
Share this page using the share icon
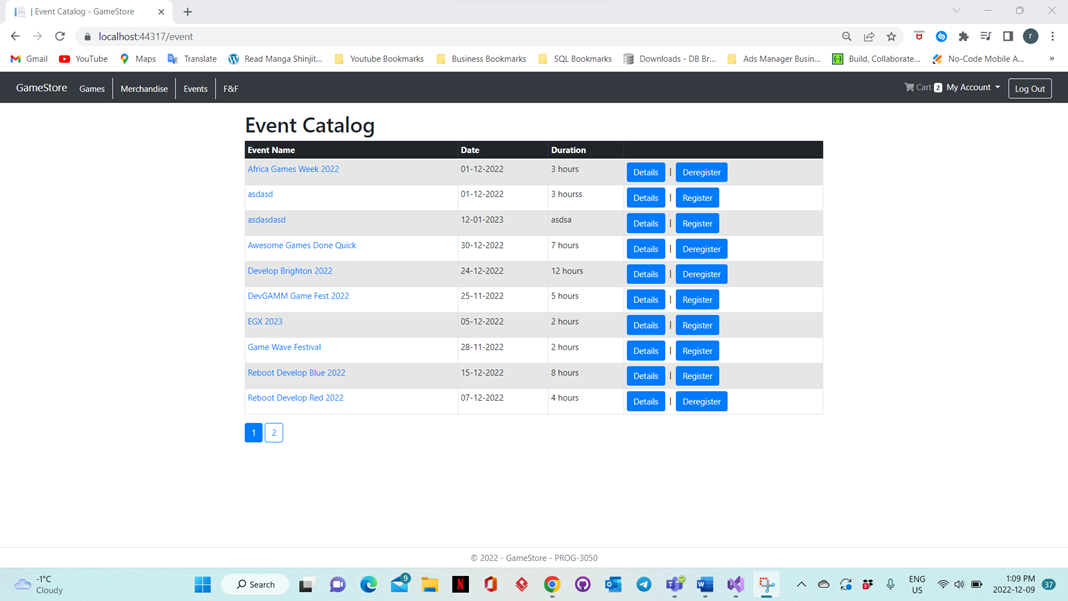tap(868, 36)
